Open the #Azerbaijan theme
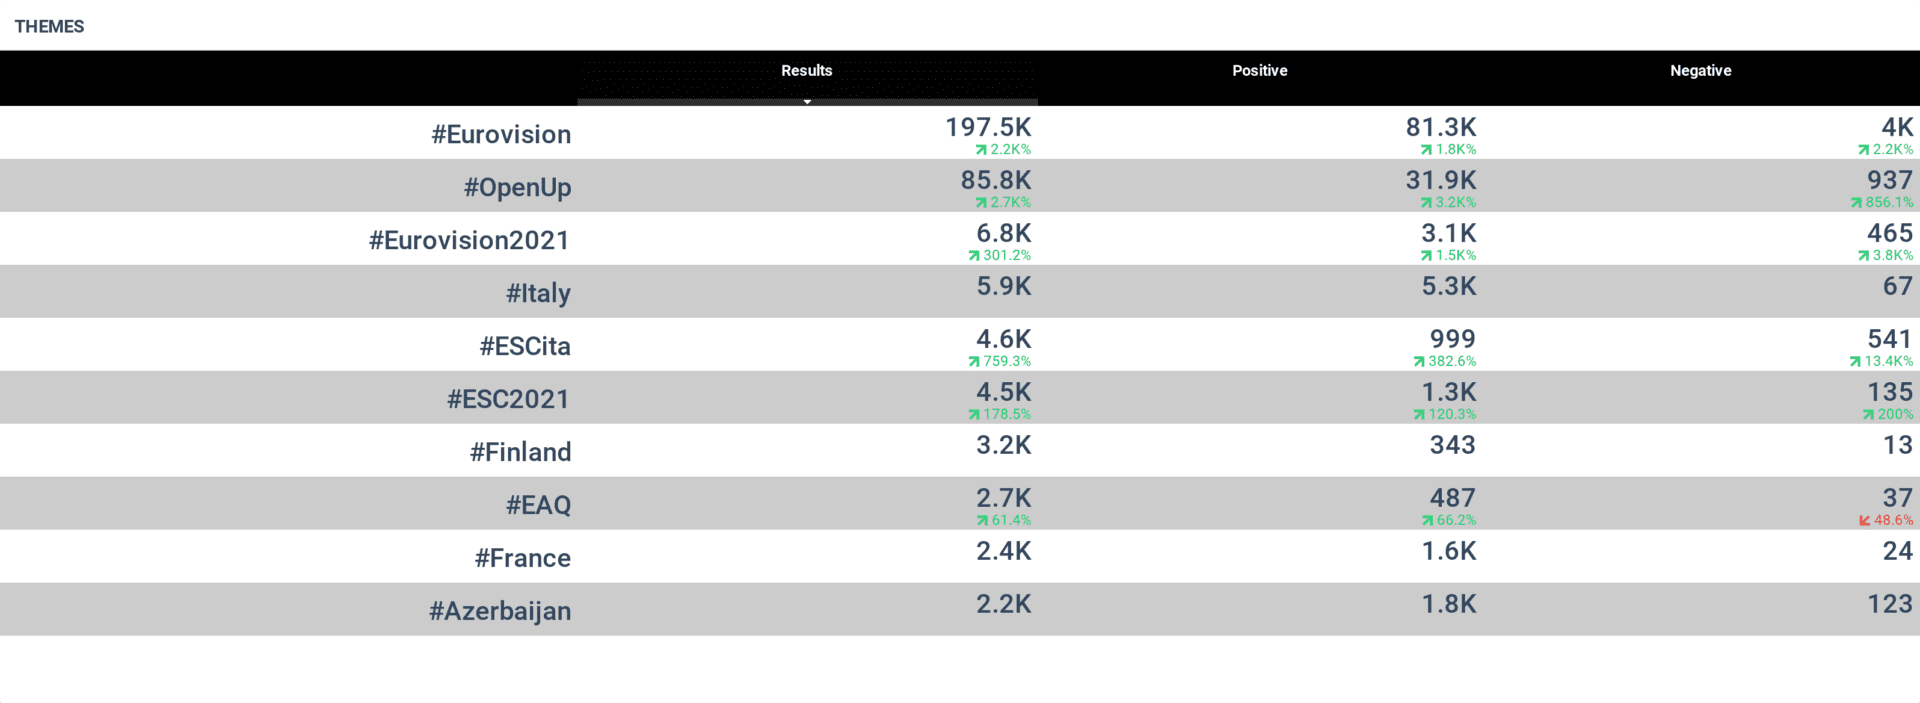This screenshot has width=1920, height=703. [500, 611]
